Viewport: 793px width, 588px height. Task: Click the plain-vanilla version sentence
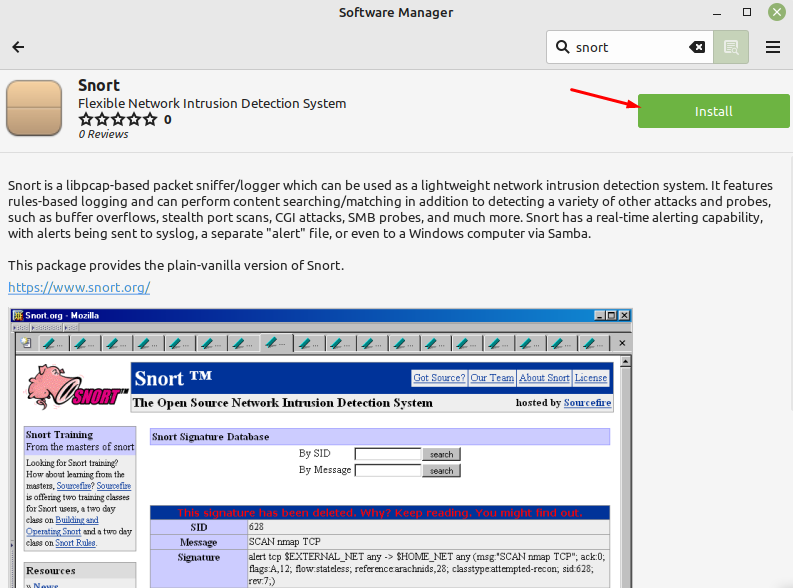point(176,265)
